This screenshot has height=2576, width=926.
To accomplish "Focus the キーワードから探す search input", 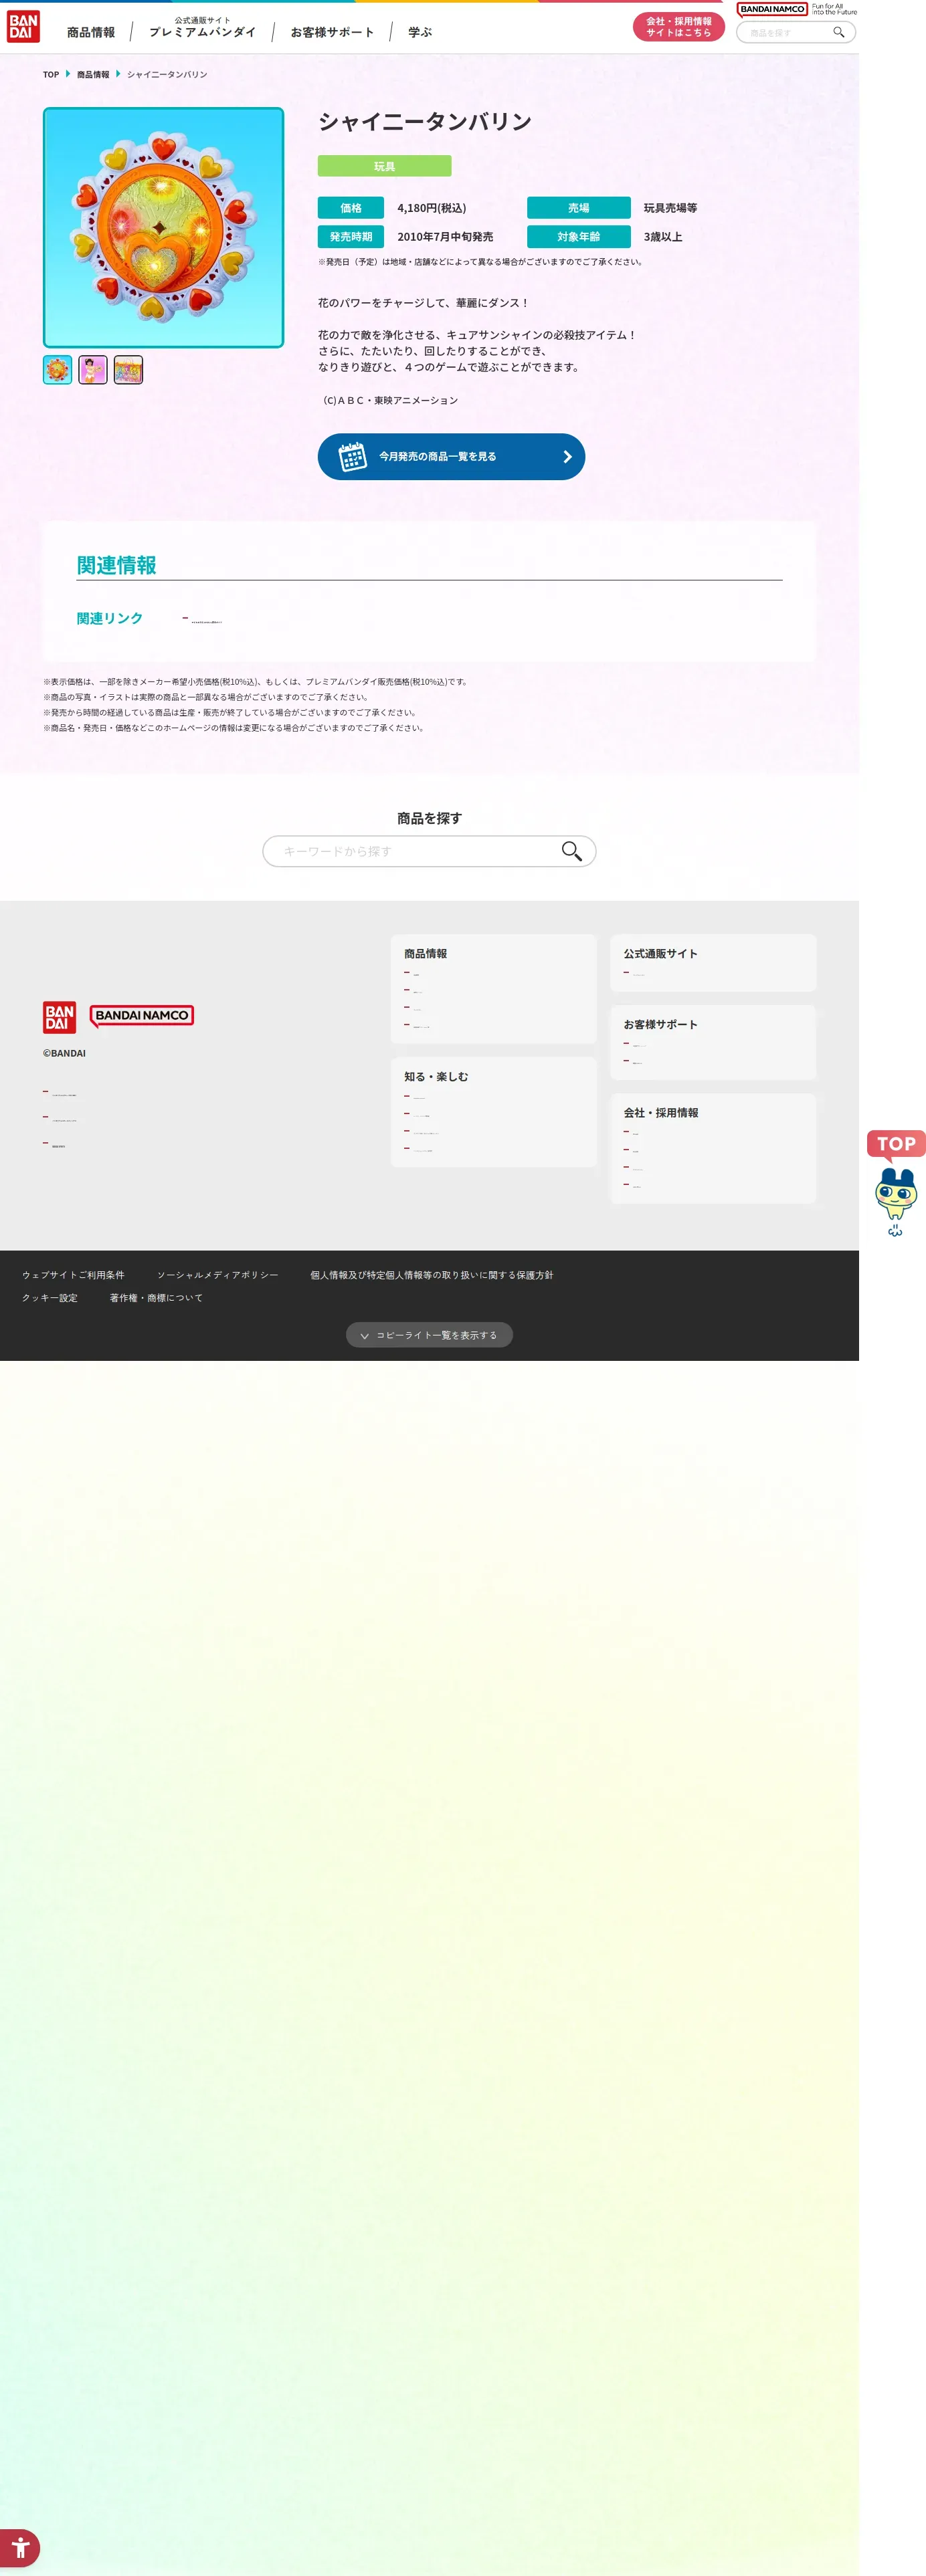I will [x=429, y=851].
